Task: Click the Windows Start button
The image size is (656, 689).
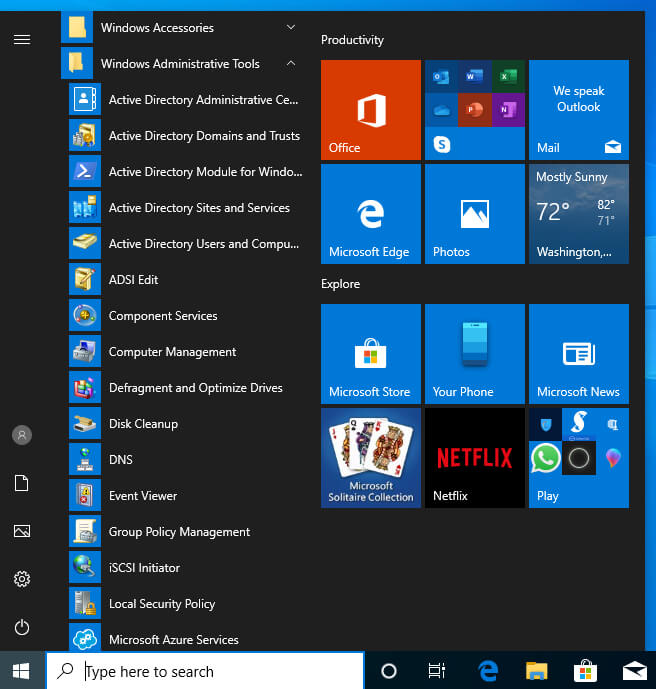Action: [21, 671]
